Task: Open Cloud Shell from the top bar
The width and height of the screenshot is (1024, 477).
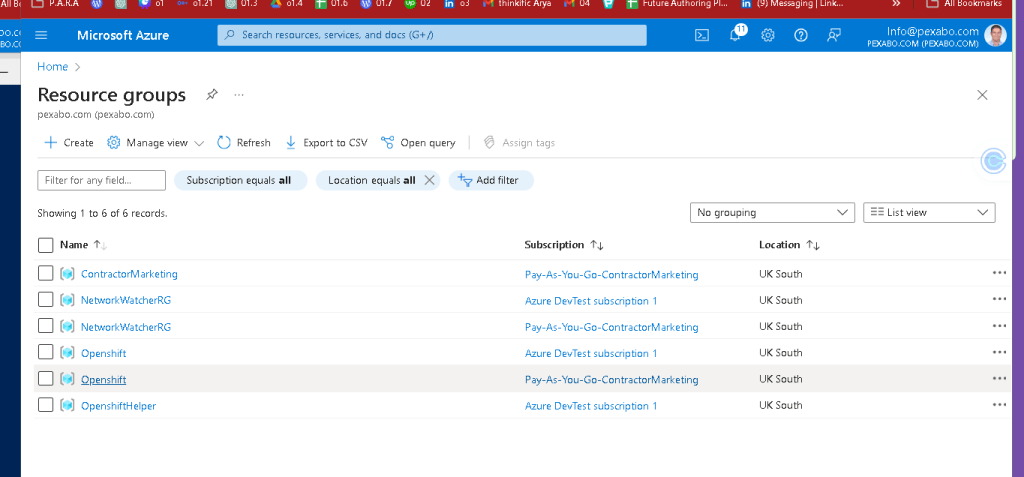Action: pos(701,35)
